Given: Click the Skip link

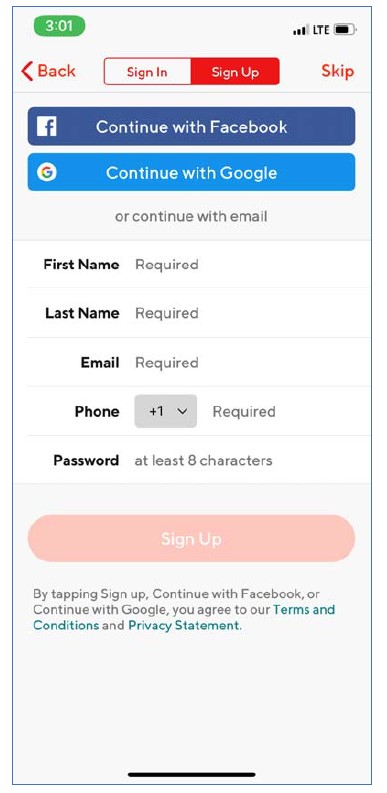Looking at the screenshot, I should pyautogui.click(x=337, y=71).
